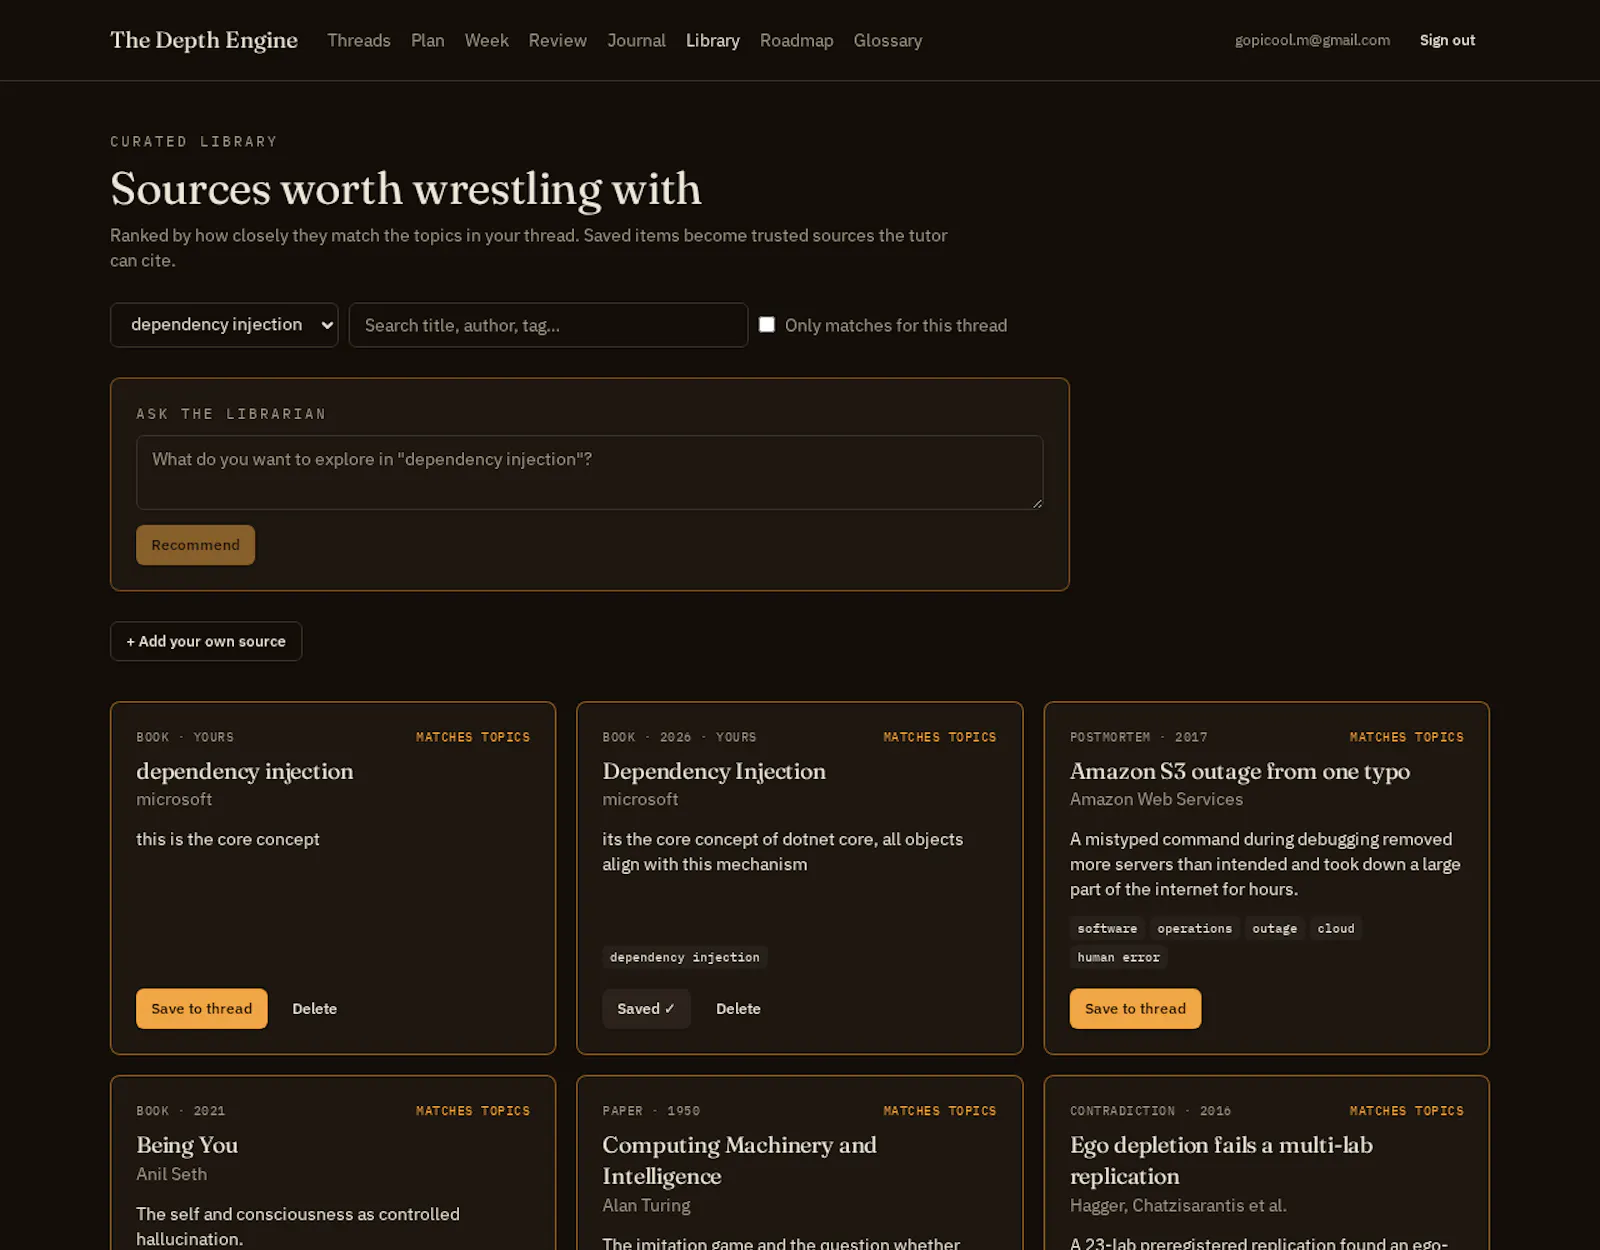The width and height of the screenshot is (1600, 1250).
Task: Save Amazon S3 outage postmortem to thread
Action: (1136, 1008)
